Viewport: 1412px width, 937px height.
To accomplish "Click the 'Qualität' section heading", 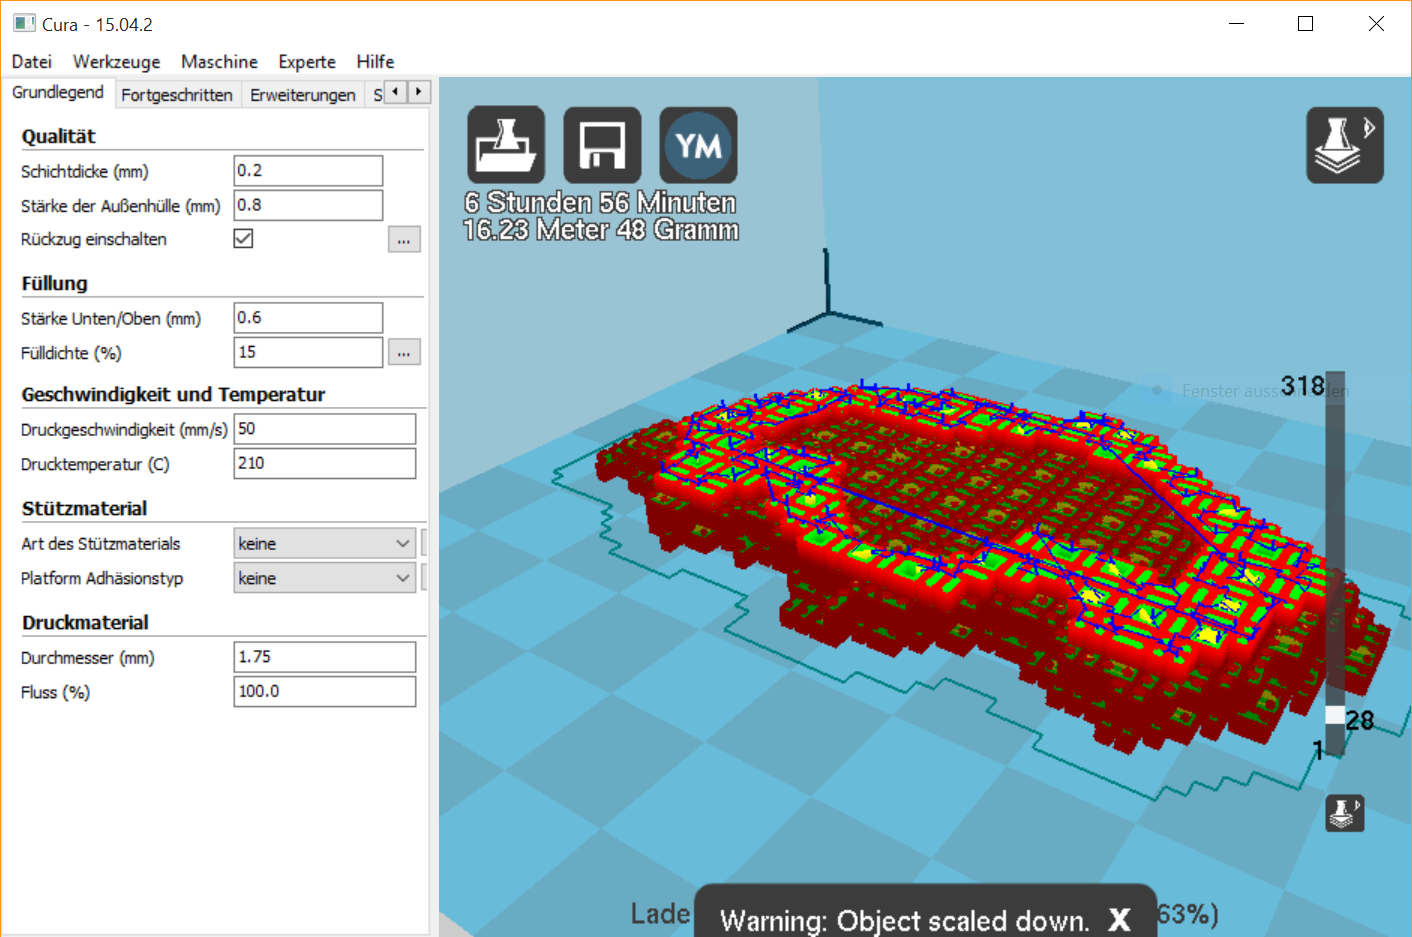I will 59,136.
